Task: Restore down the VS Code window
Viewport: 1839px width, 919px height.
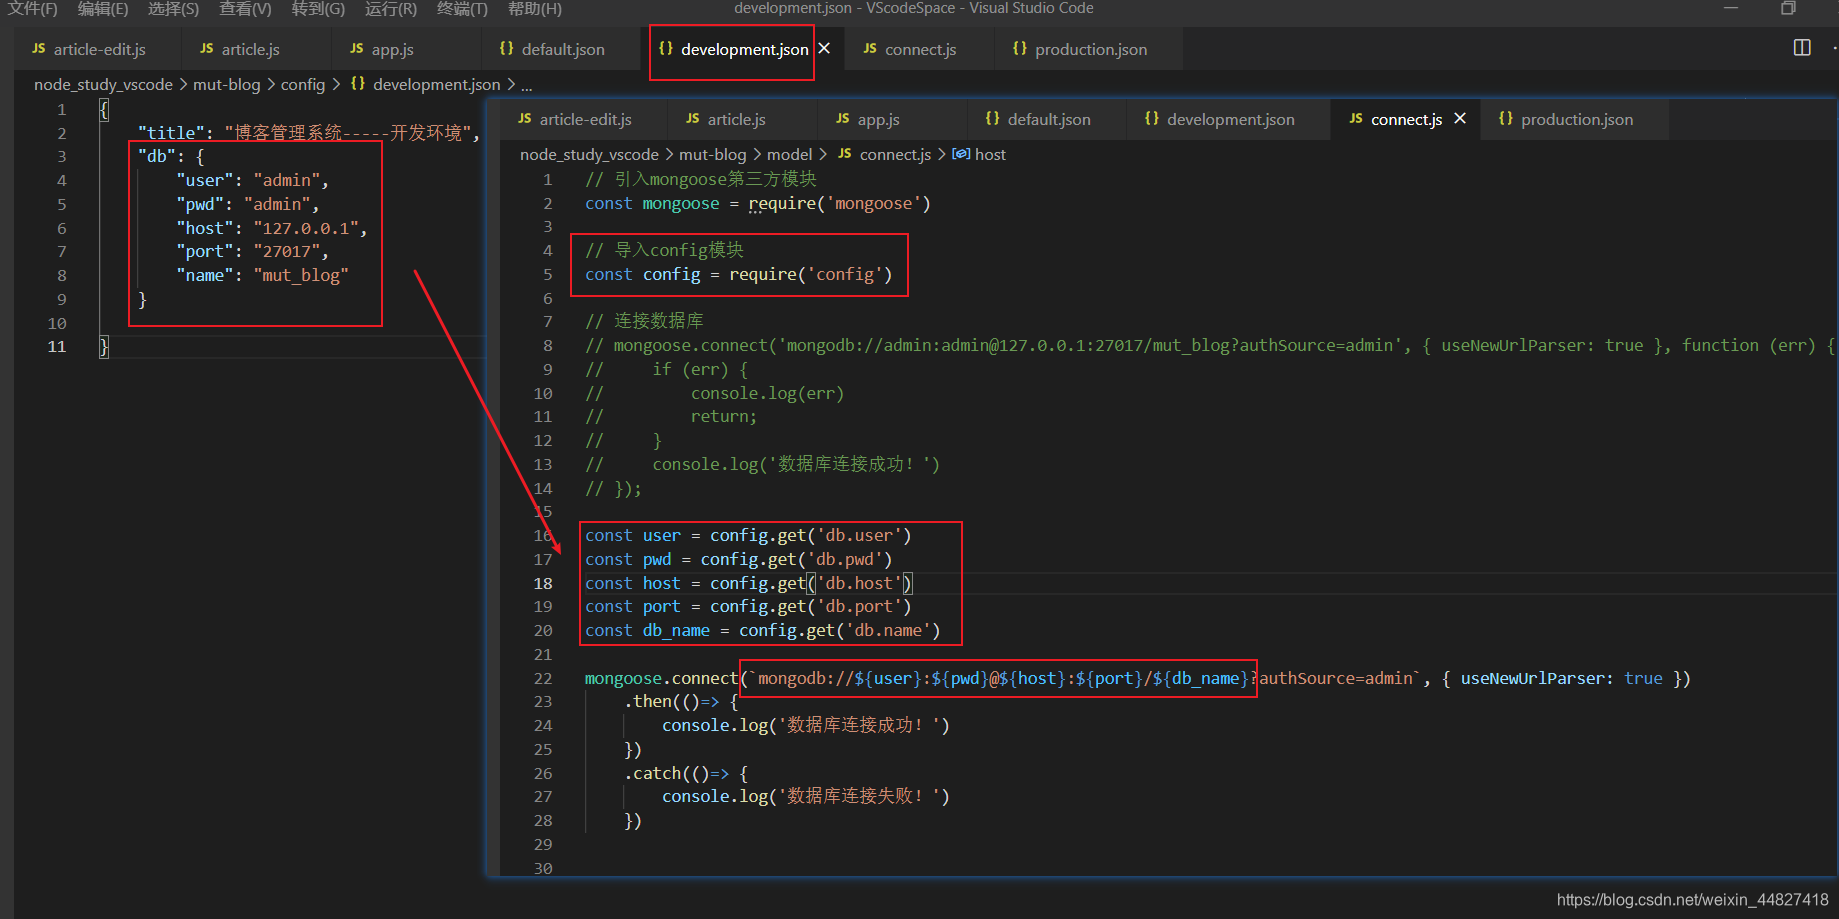Action: coord(1789,8)
